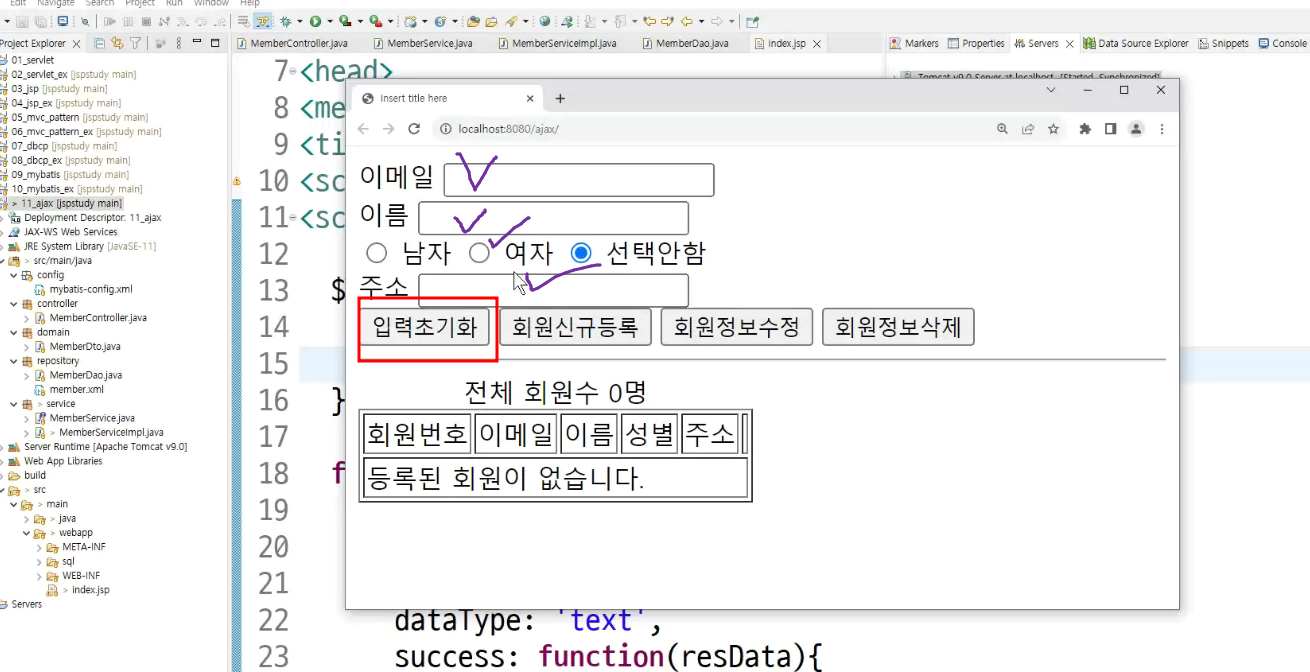
Task: Select mybatis-config.xml in Project Explorer
Action: pos(91,289)
